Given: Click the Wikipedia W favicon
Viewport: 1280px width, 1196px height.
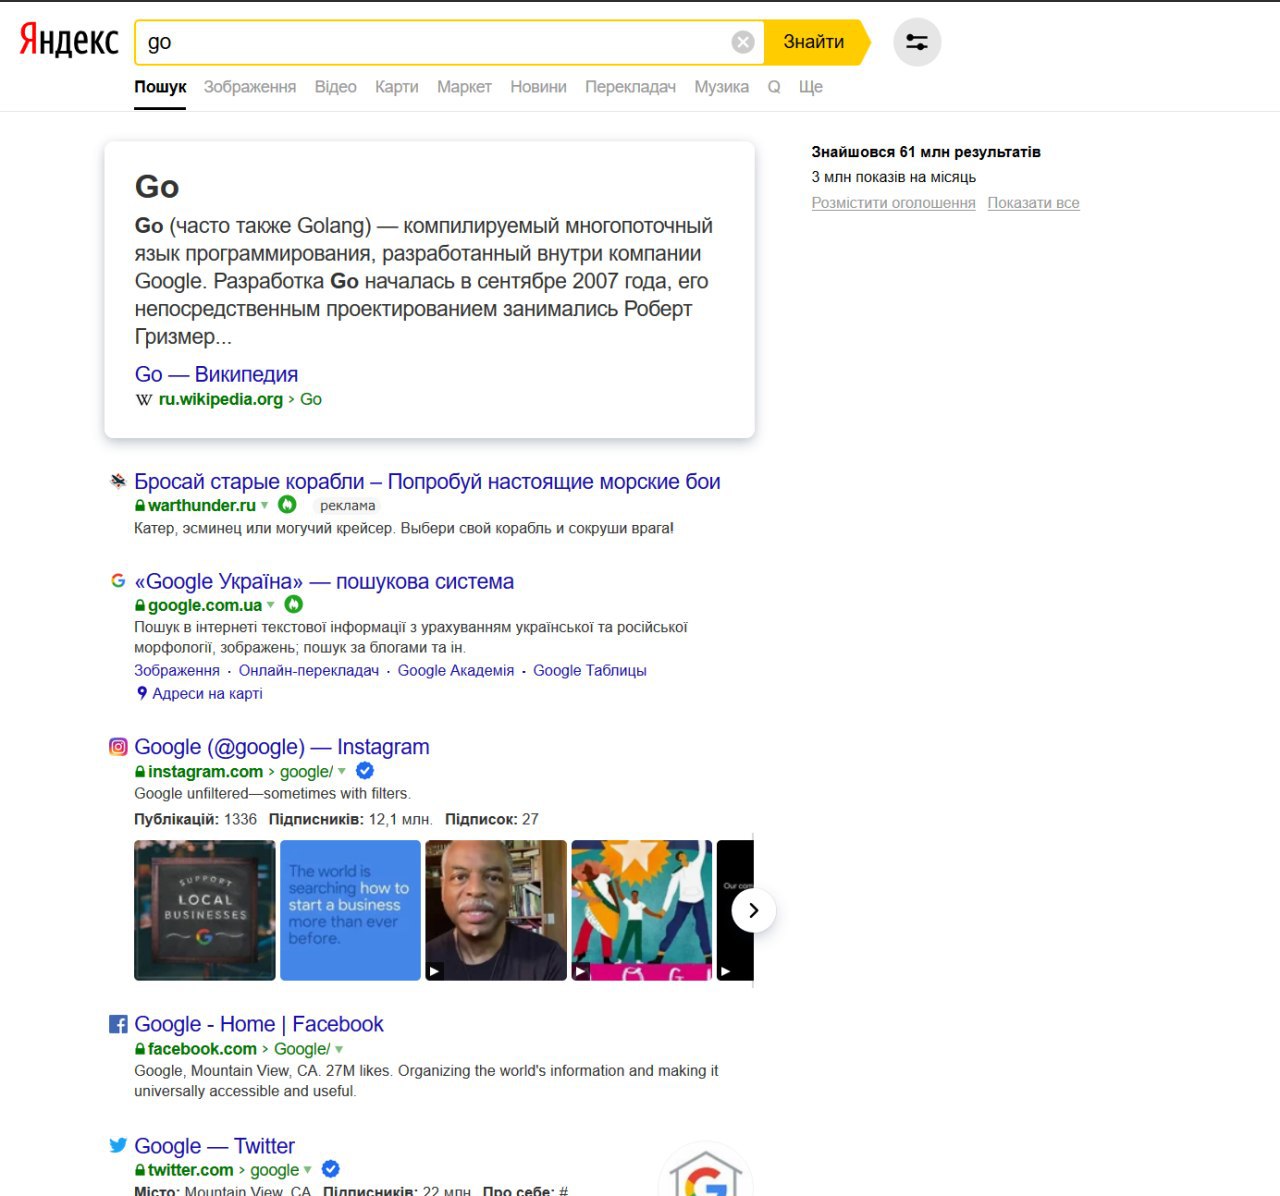Looking at the screenshot, I should point(144,400).
